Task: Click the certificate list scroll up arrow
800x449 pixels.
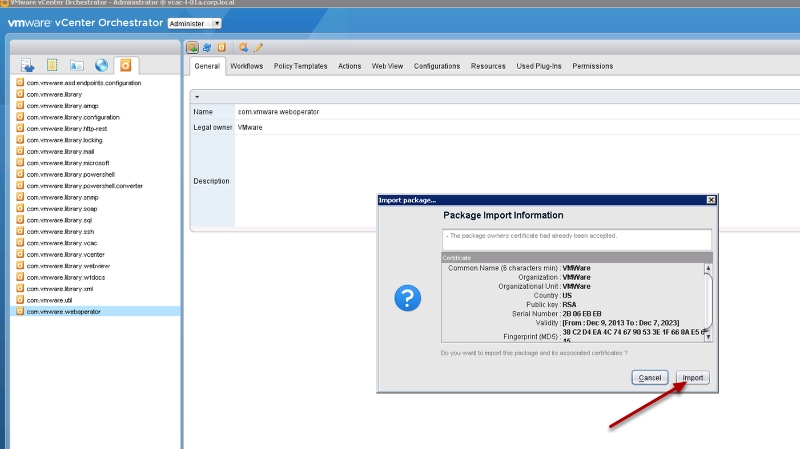Action: pyautogui.click(x=708, y=268)
